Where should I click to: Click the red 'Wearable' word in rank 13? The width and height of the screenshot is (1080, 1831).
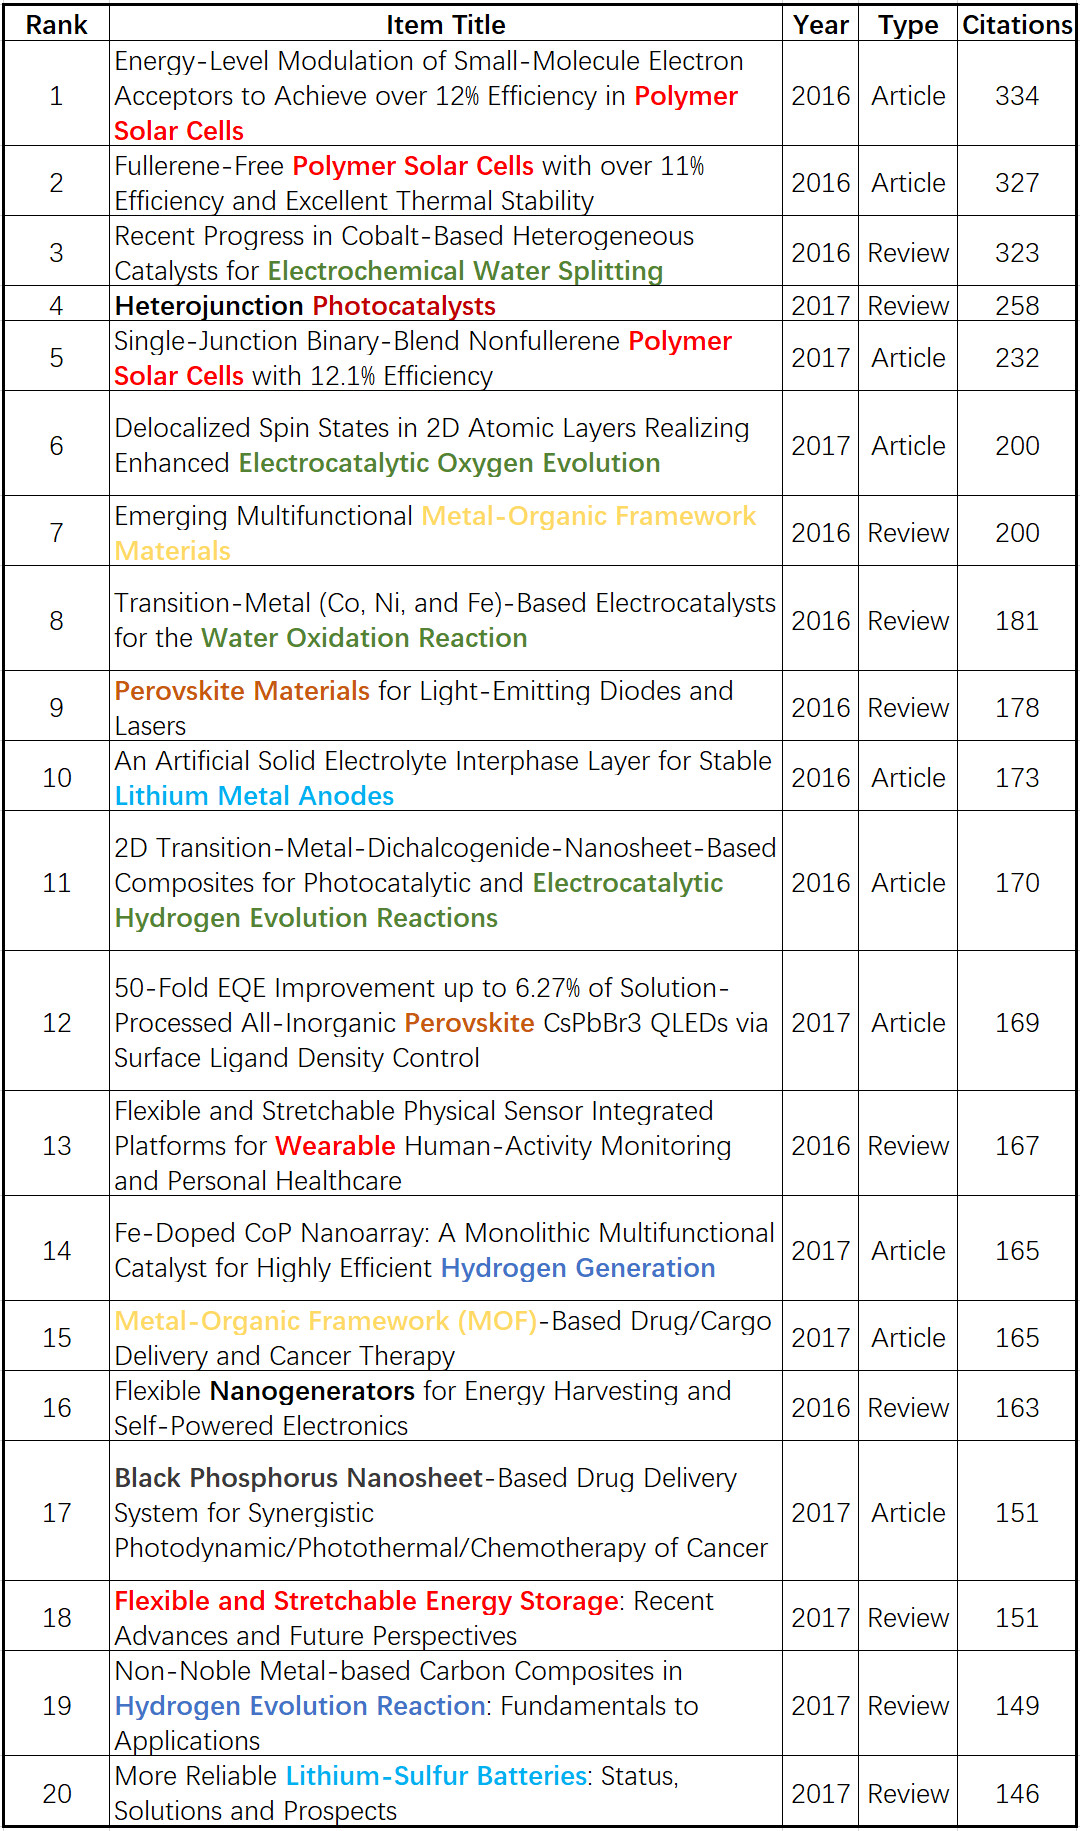click(x=335, y=1146)
